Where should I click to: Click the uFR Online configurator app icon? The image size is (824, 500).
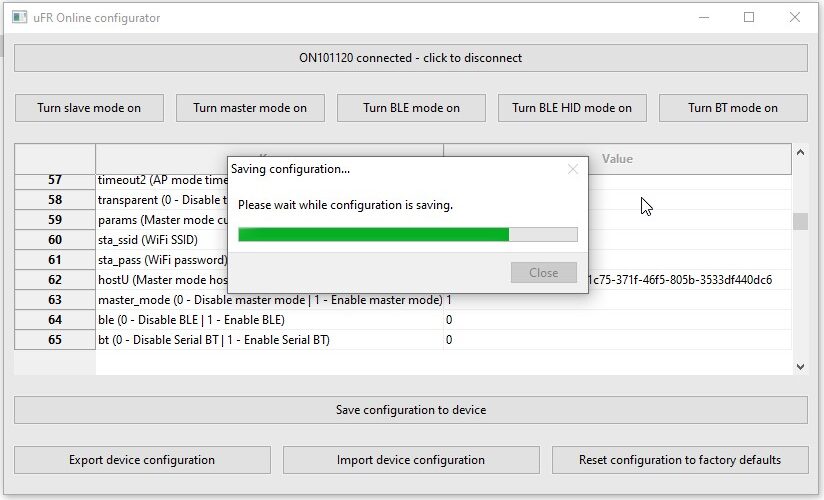pyautogui.click(x=19, y=17)
